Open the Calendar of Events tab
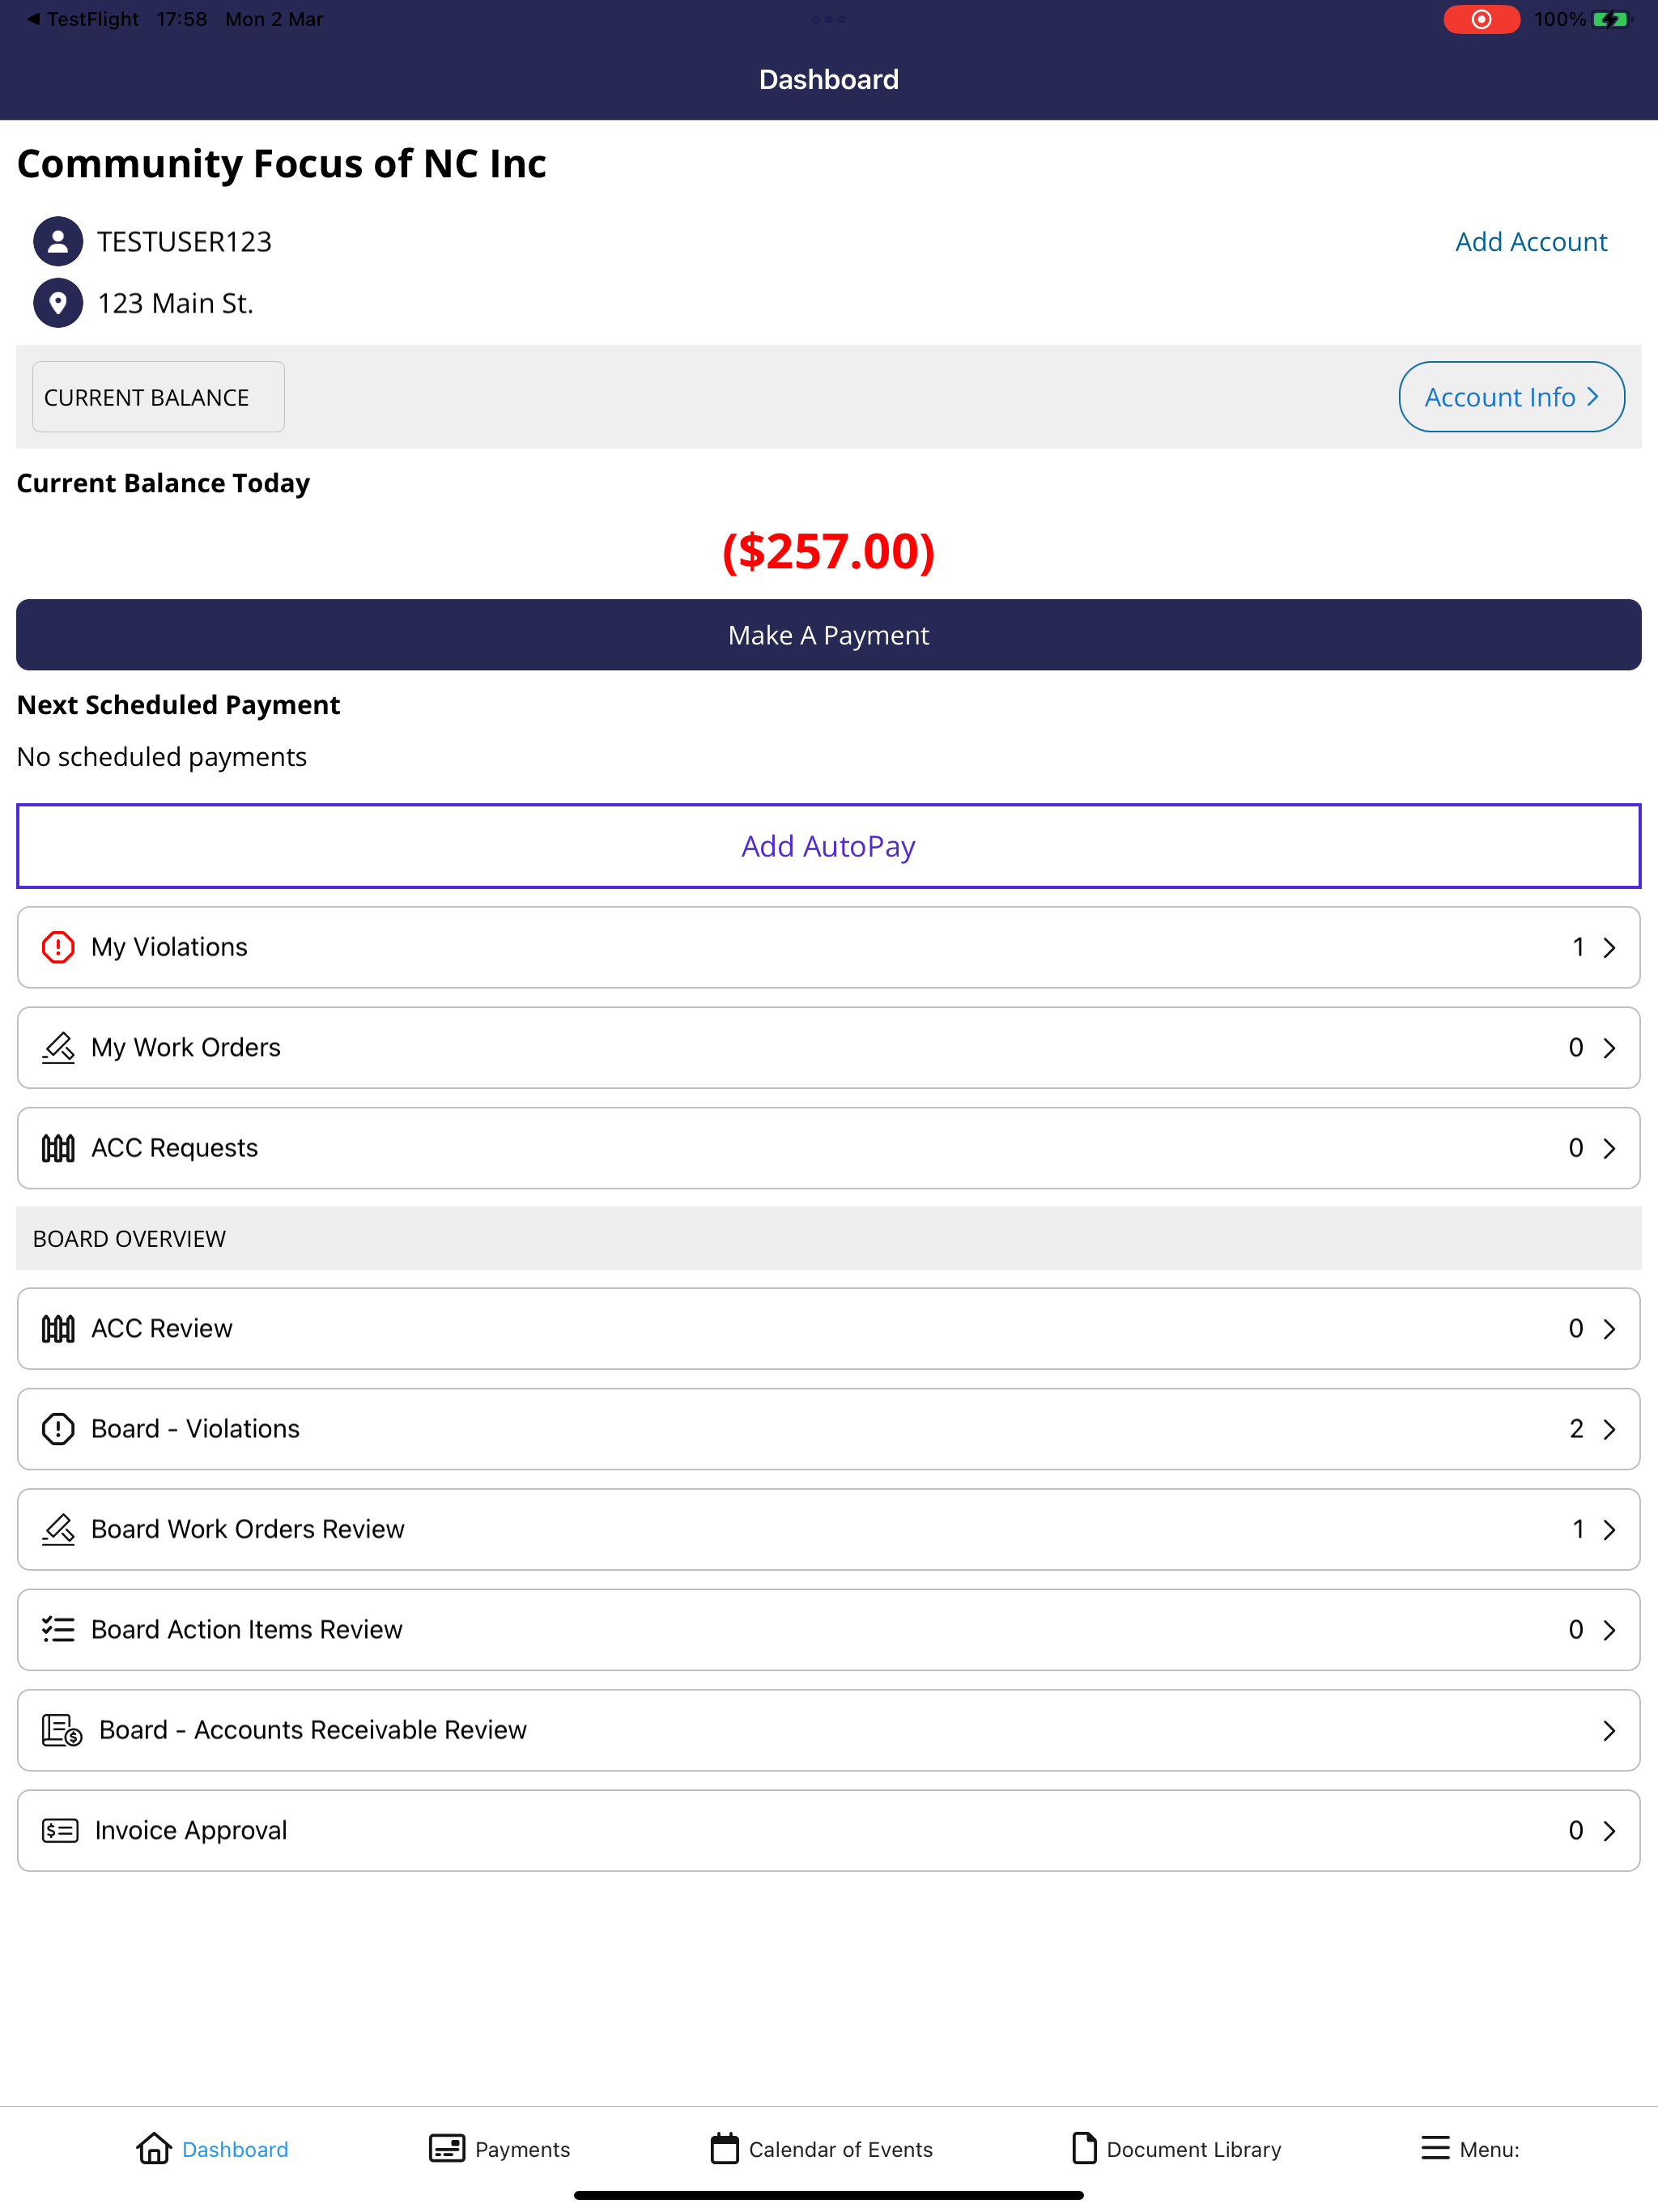 [821, 2149]
